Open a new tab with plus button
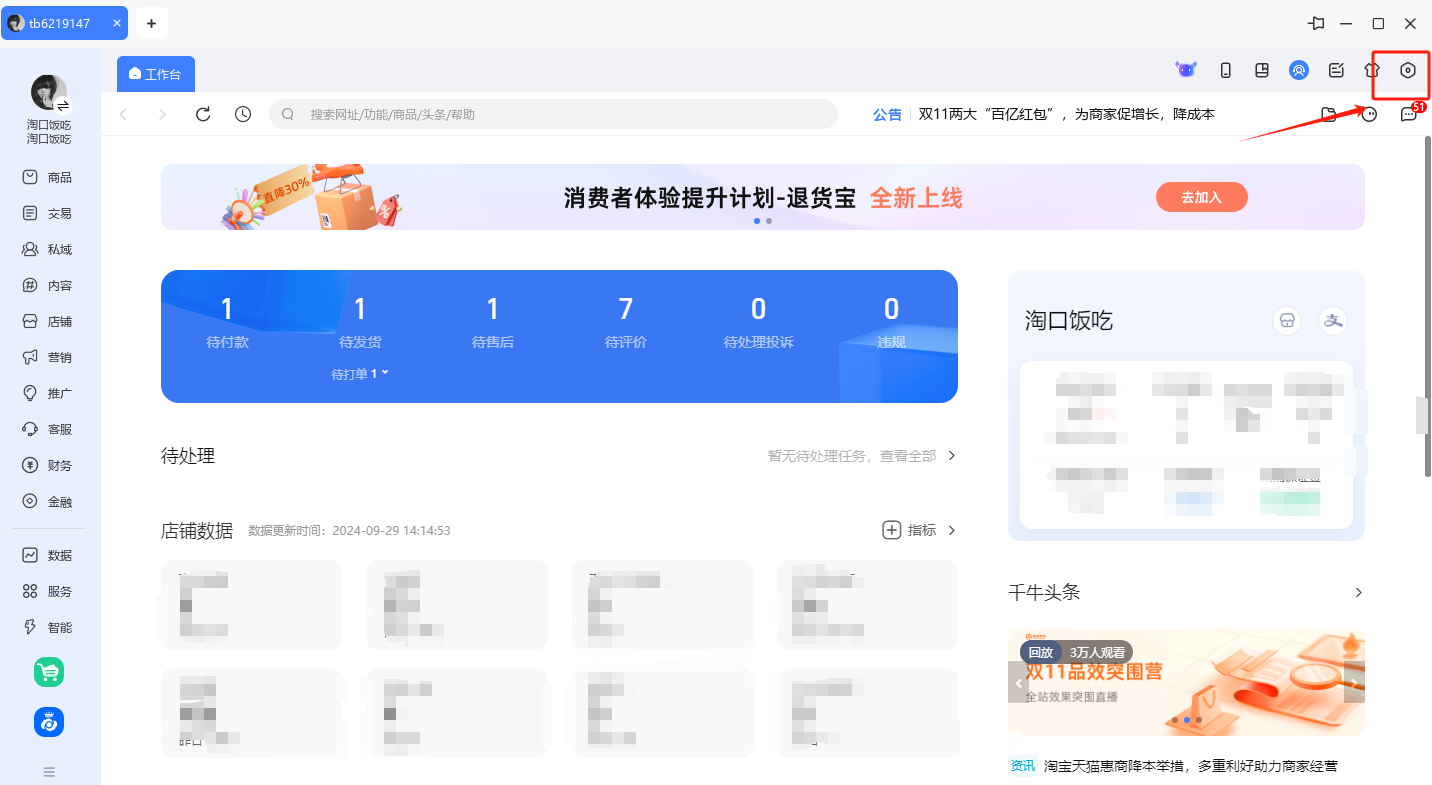The width and height of the screenshot is (1432, 785). [x=151, y=23]
